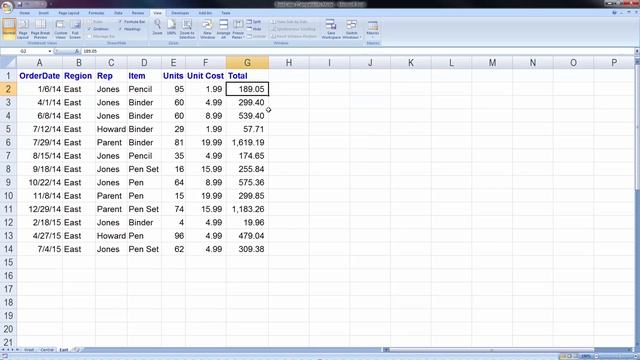Viewport: 640px width, 360px height.
Task: Select row 14 header
Action: 8,249
